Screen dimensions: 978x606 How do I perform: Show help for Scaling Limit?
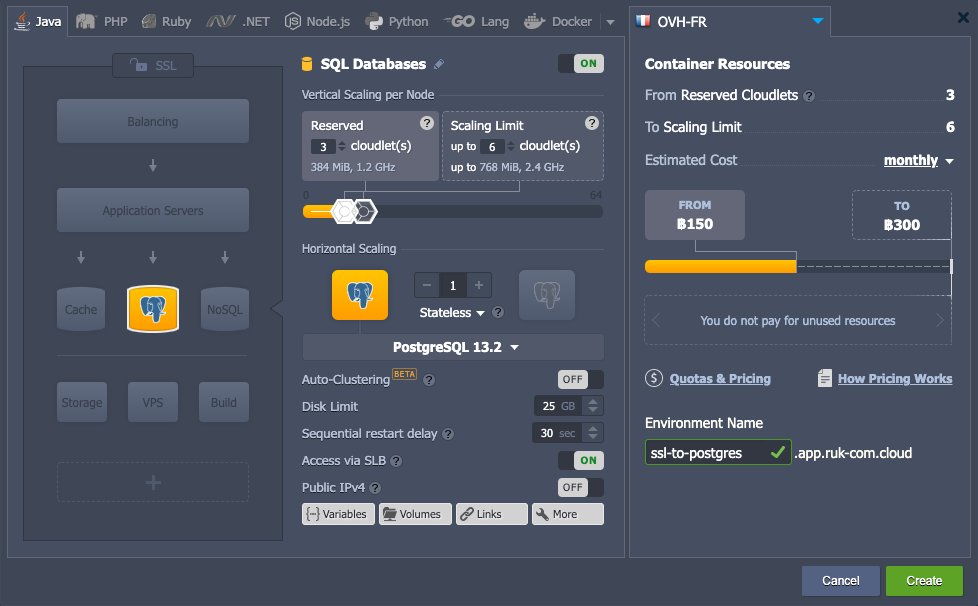tap(592, 123)
